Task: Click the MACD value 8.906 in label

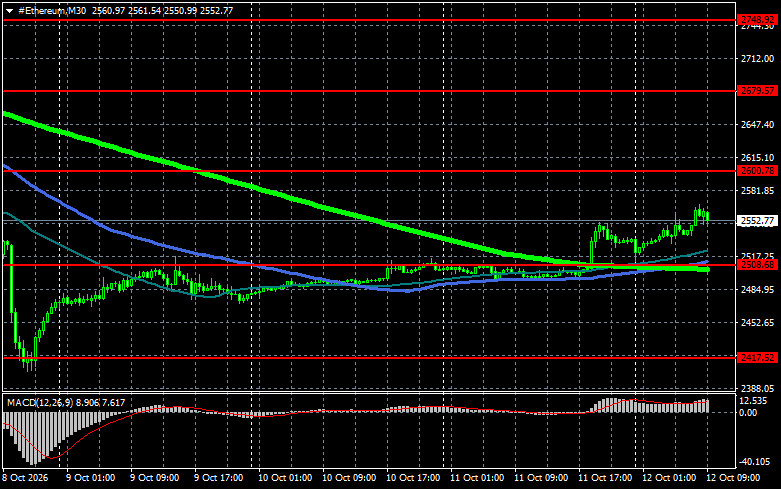Action: coord(87,402)
